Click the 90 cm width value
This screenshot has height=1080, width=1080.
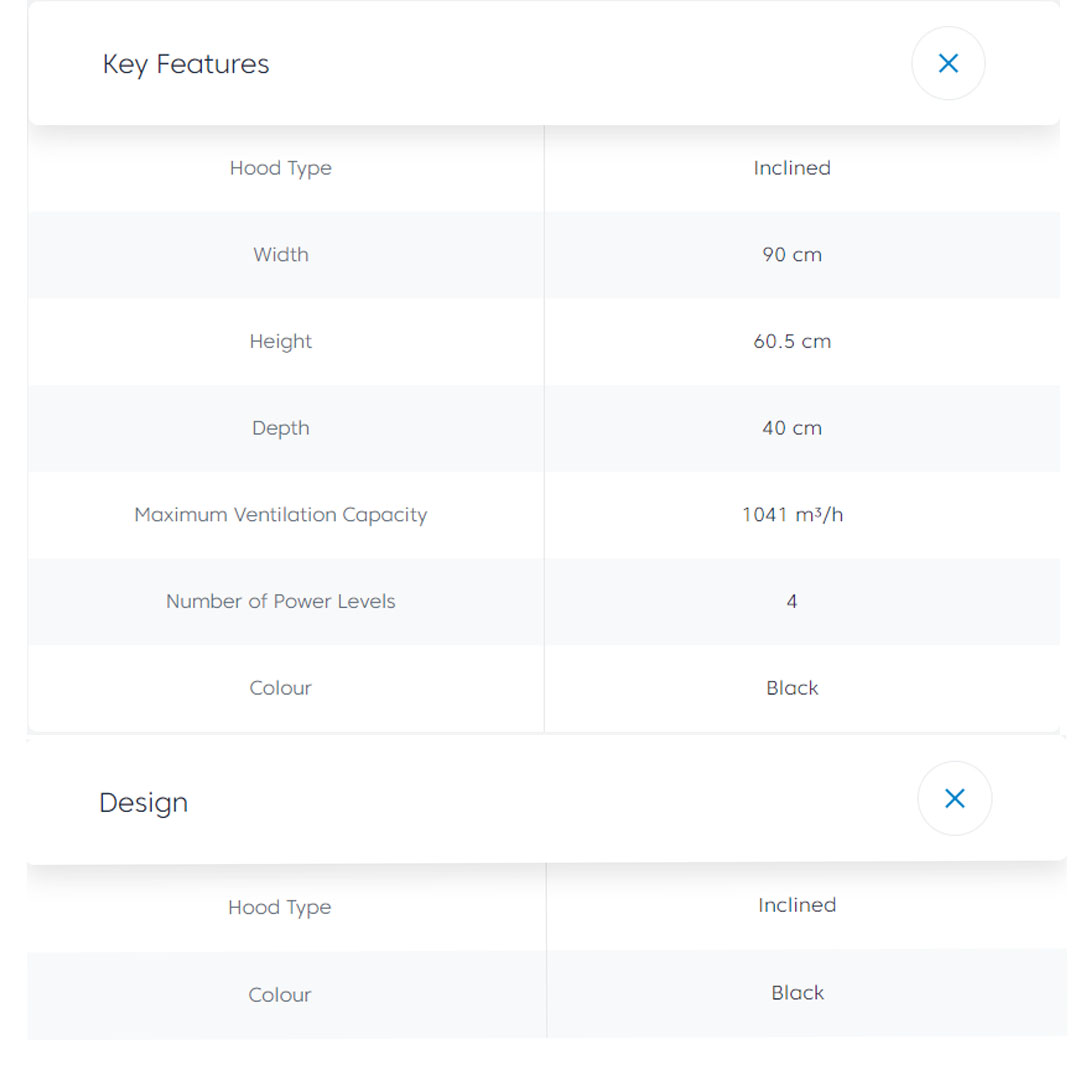click(791, 254)
